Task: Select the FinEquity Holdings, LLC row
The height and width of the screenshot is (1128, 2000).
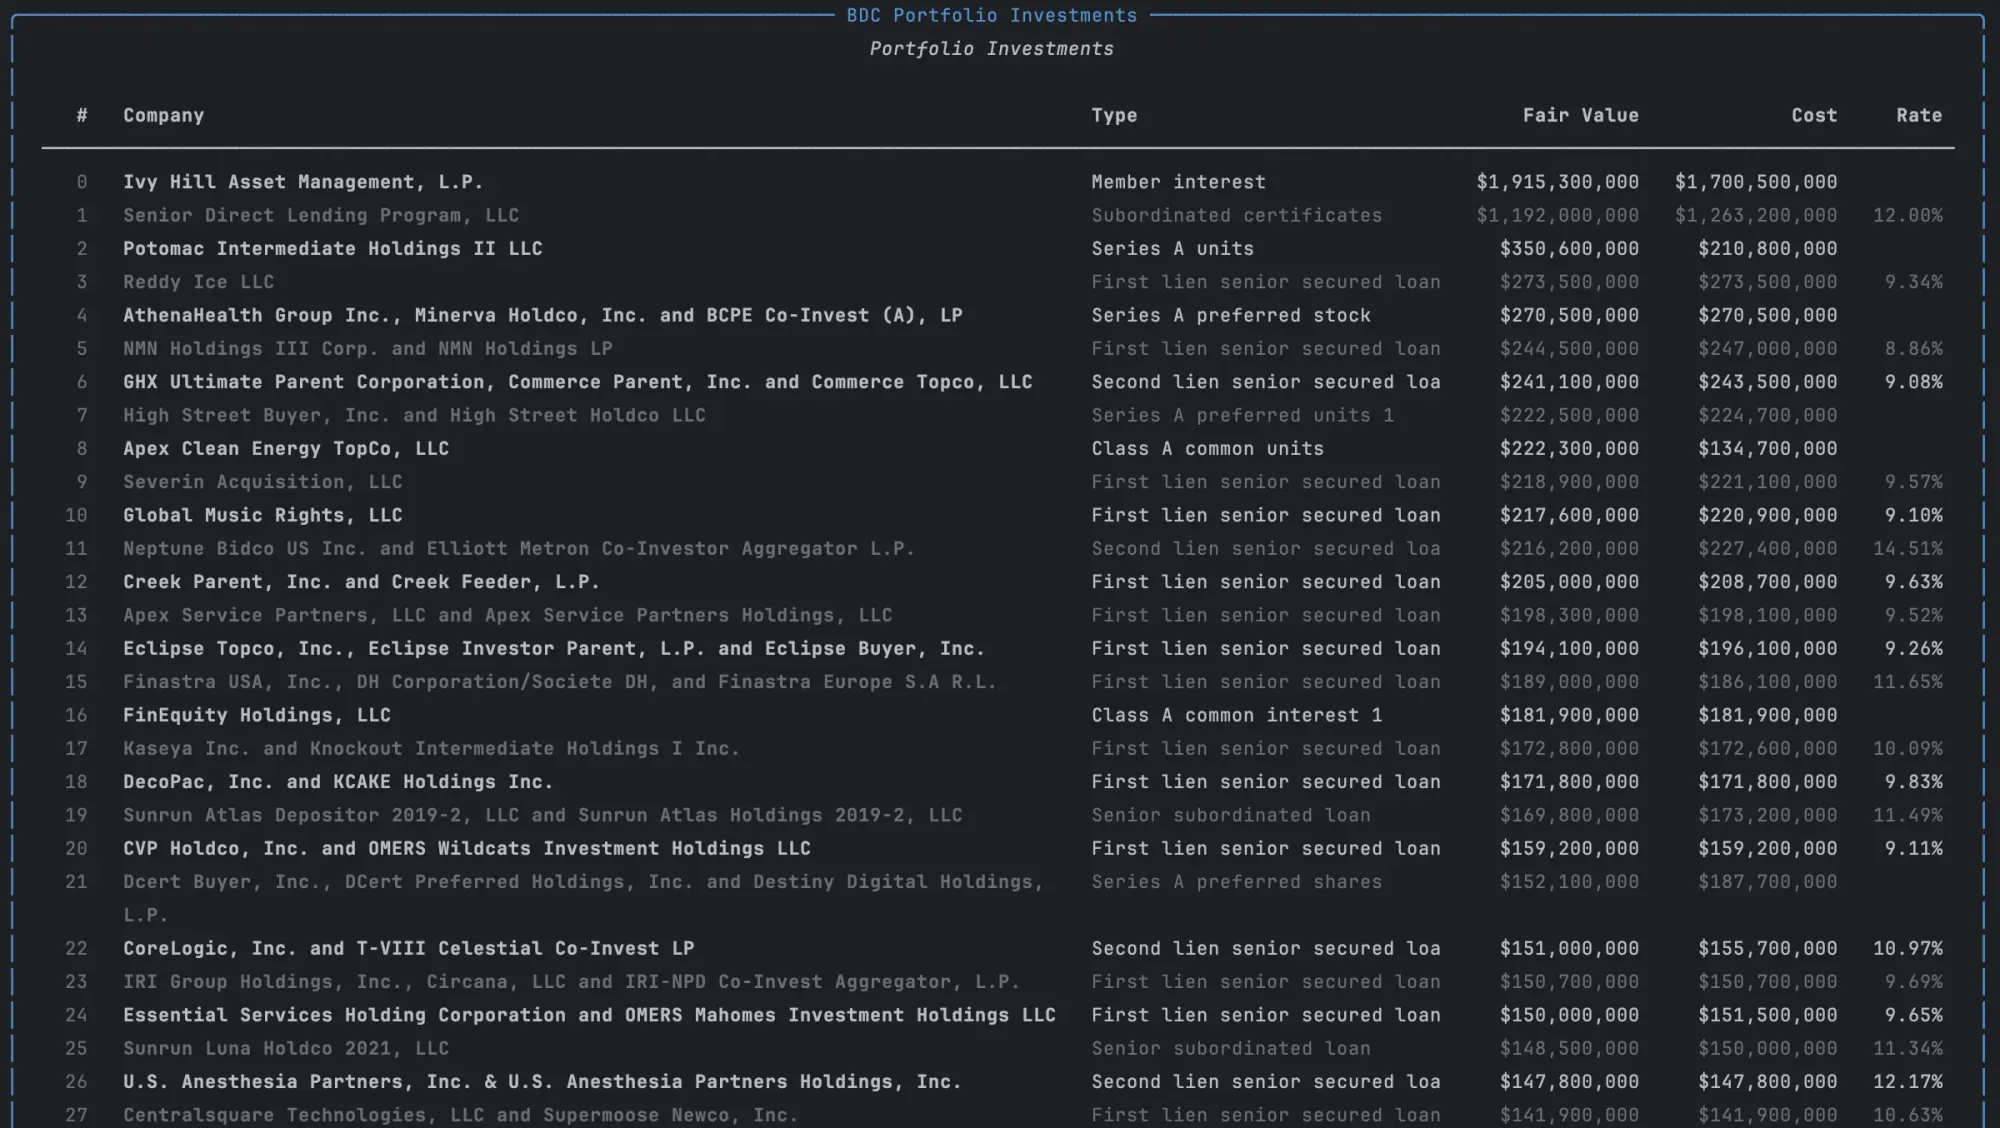Action: tap(256, 715)
